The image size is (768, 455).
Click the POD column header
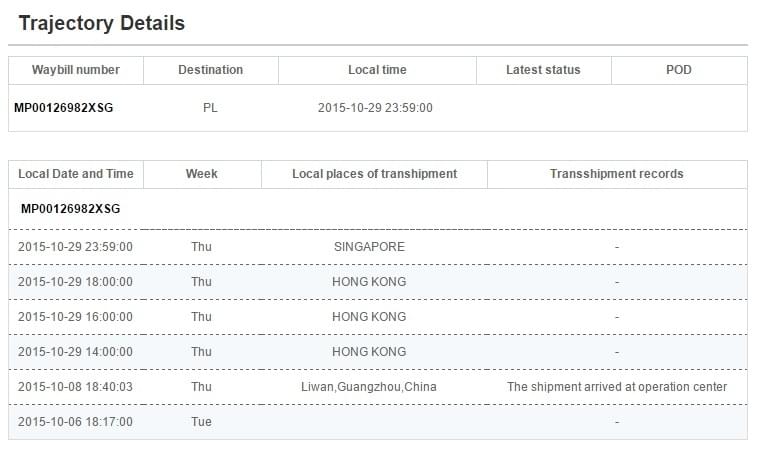pyautogui.click(x=678, y=70)
